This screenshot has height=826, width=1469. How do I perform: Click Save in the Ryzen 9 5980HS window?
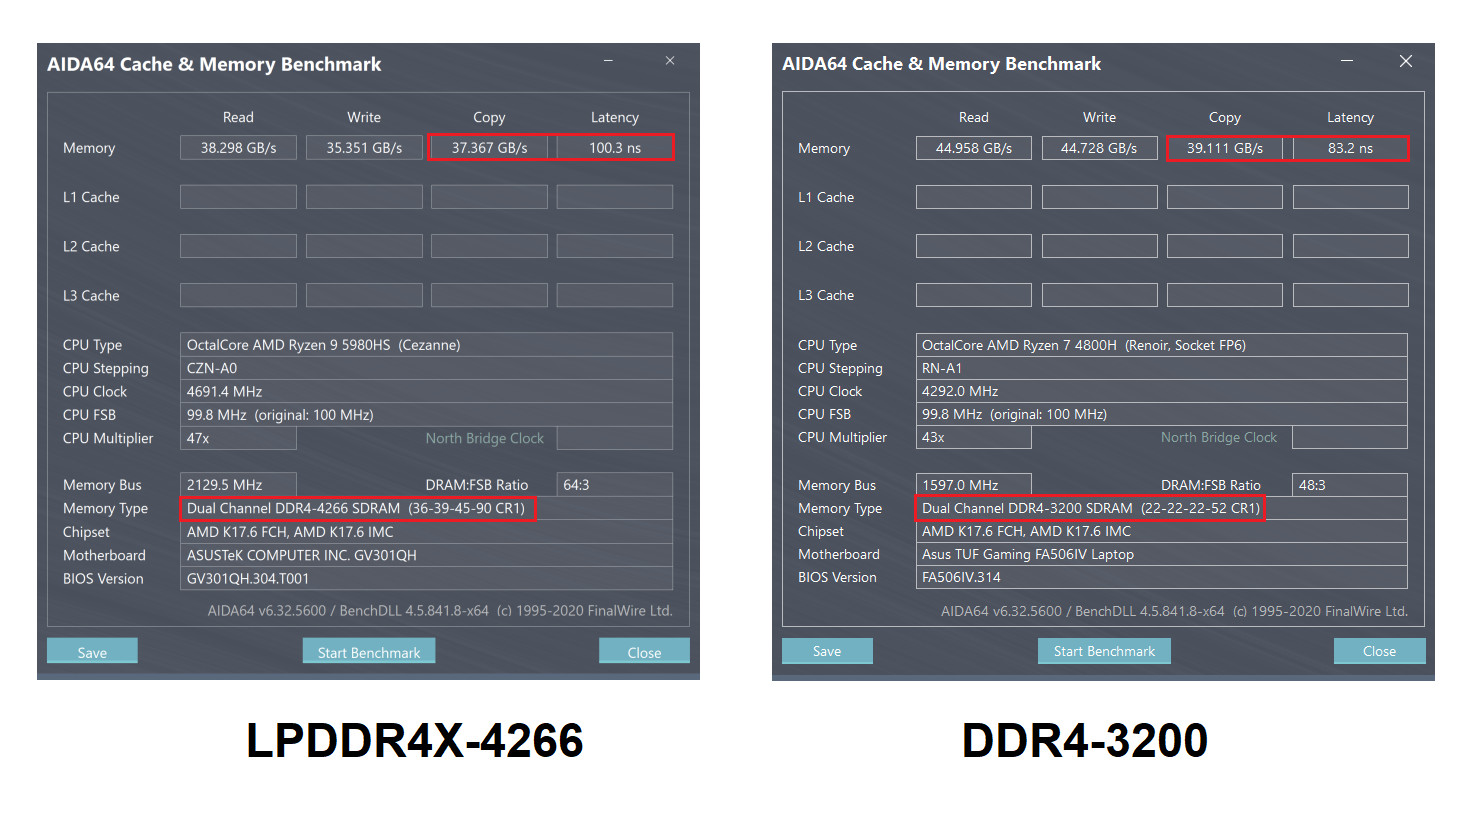pyautogui.click(x=92, y=652)
